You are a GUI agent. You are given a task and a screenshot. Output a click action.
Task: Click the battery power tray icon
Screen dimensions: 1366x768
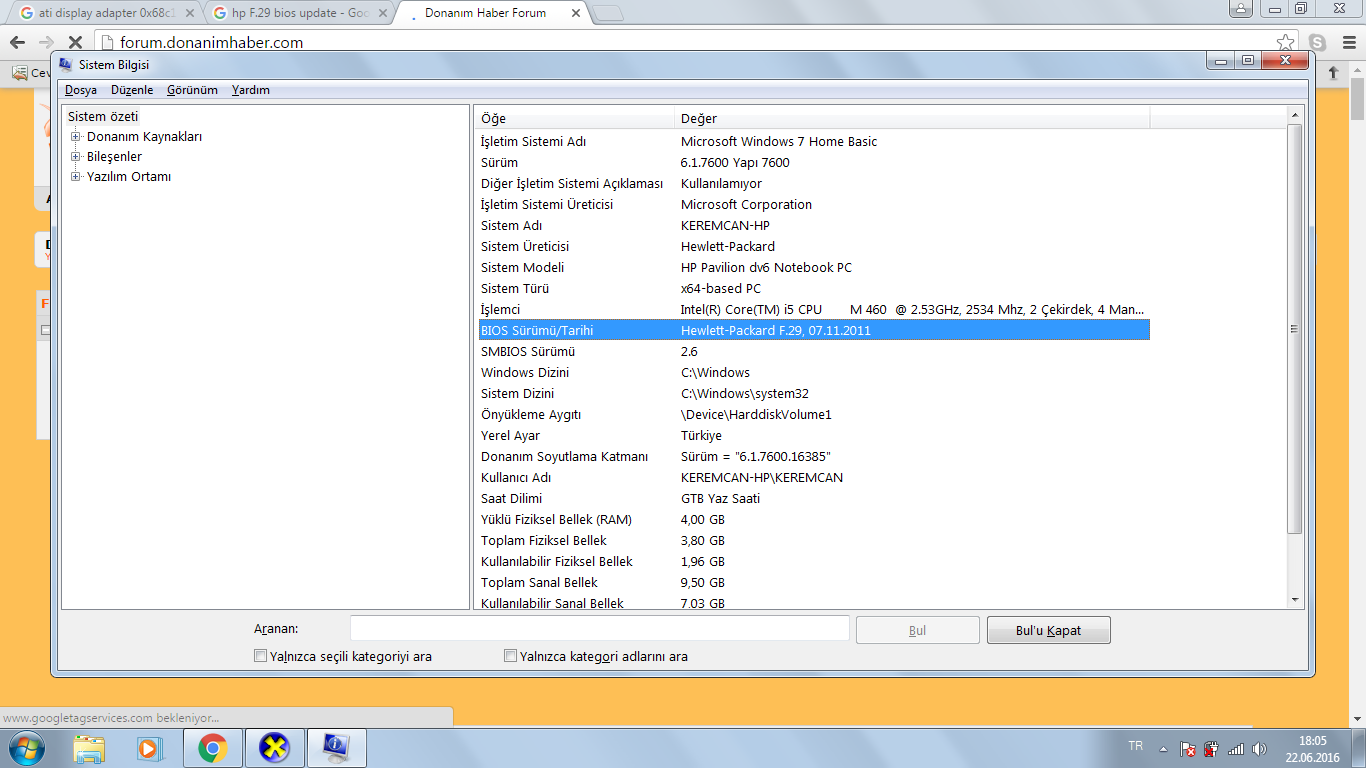point(1211,748)
